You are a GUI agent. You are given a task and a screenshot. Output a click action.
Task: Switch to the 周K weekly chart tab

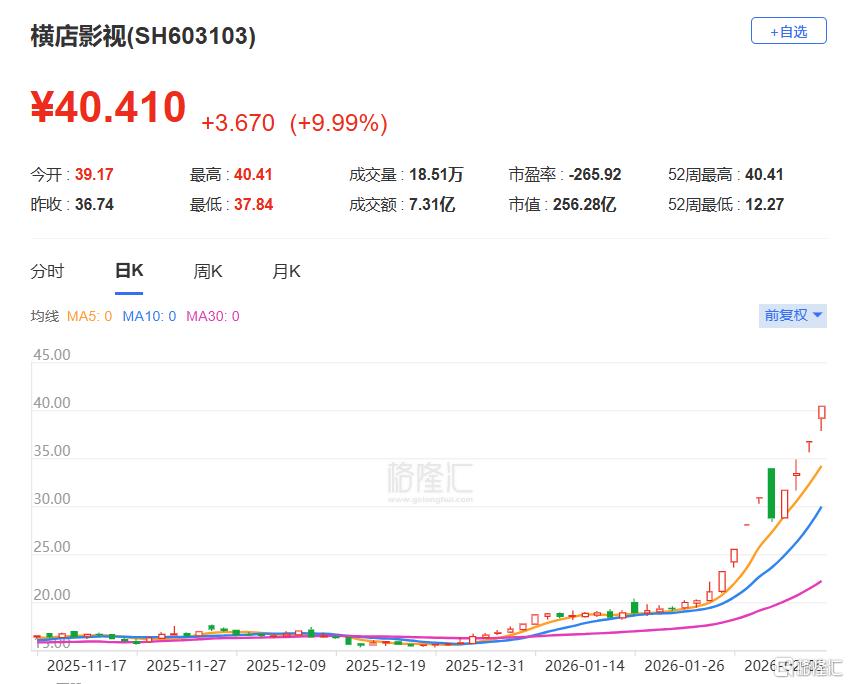207,270
